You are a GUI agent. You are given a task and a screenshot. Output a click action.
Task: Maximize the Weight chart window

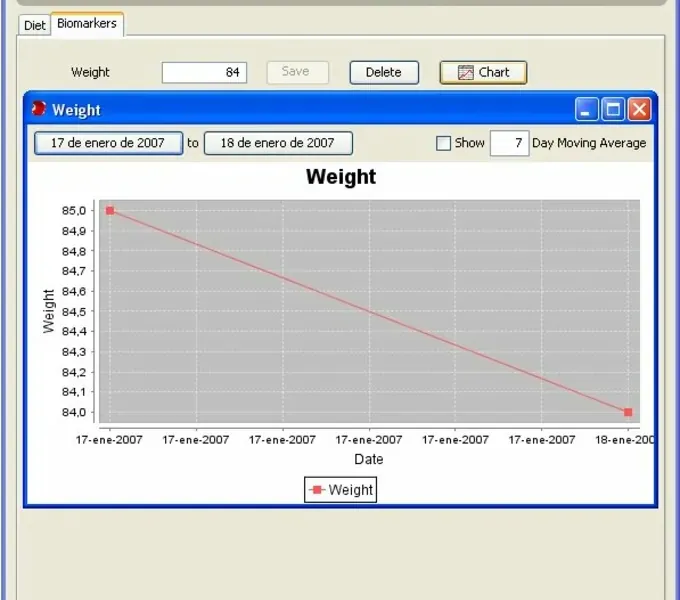tap(613, 109)
